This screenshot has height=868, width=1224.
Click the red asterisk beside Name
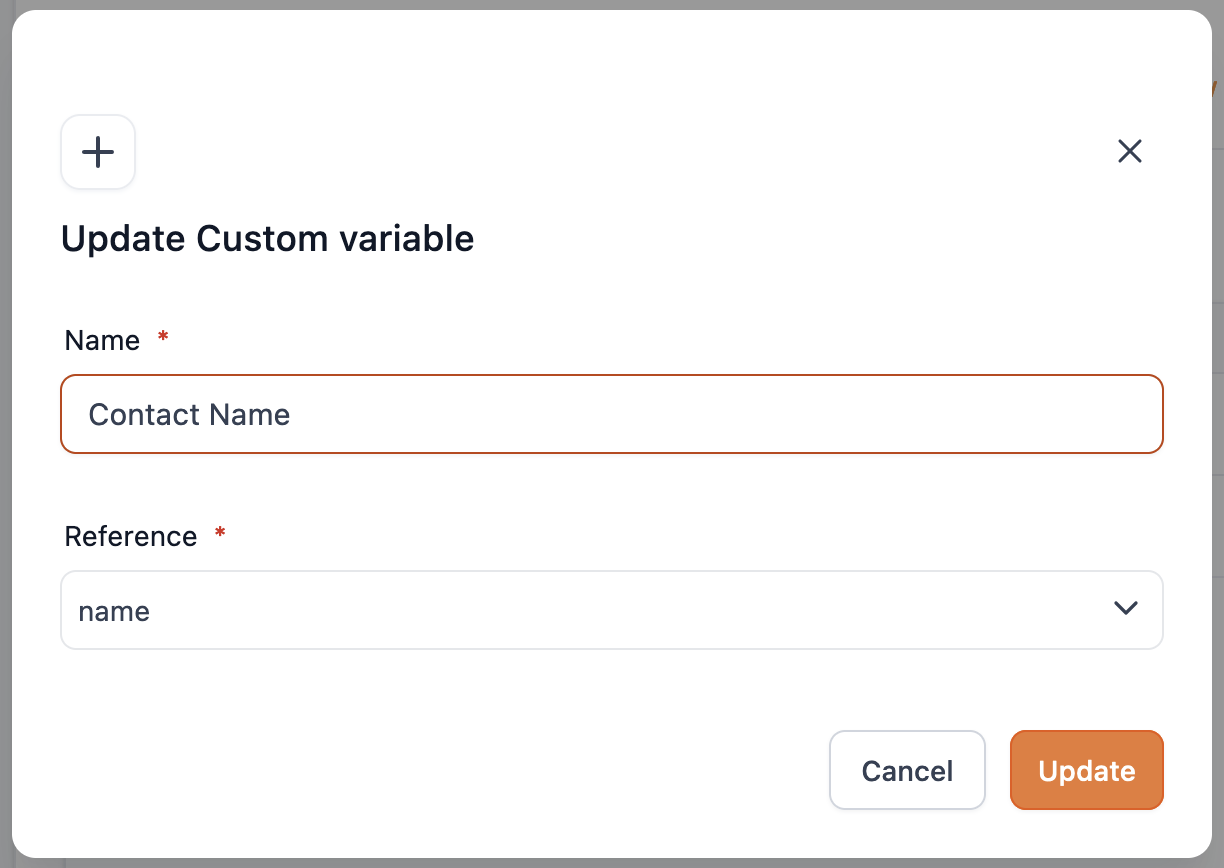163,339
